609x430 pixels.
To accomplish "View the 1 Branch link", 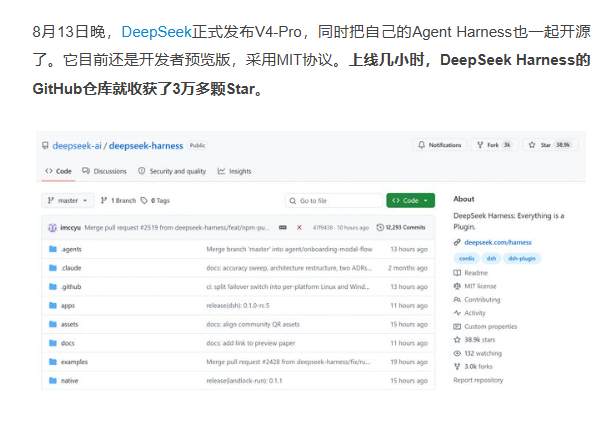I will pos(118,200).
